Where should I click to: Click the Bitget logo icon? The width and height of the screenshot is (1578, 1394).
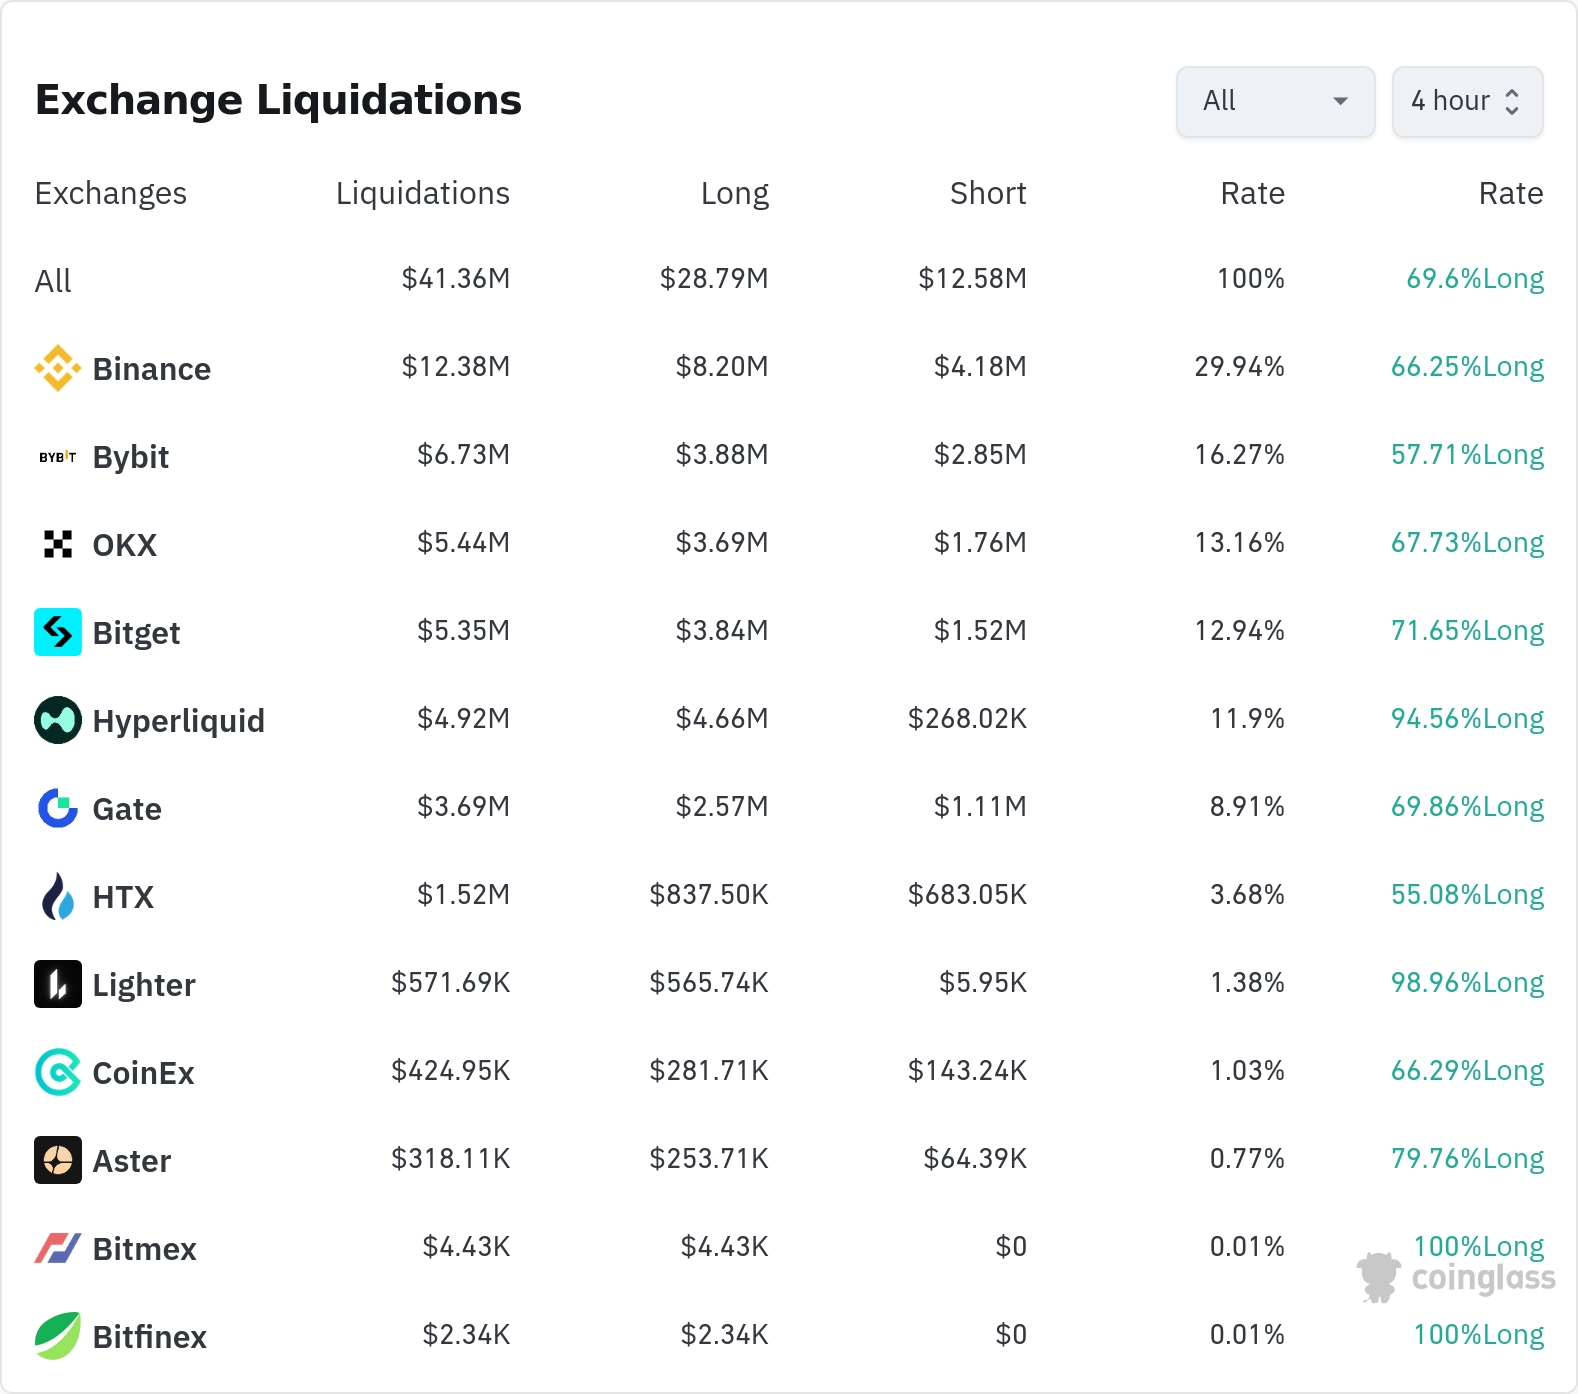(58, 632)
